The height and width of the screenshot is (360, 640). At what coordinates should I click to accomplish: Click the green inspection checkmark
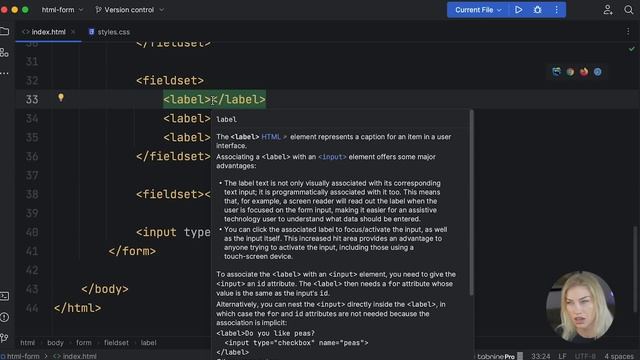coord(632,49)
